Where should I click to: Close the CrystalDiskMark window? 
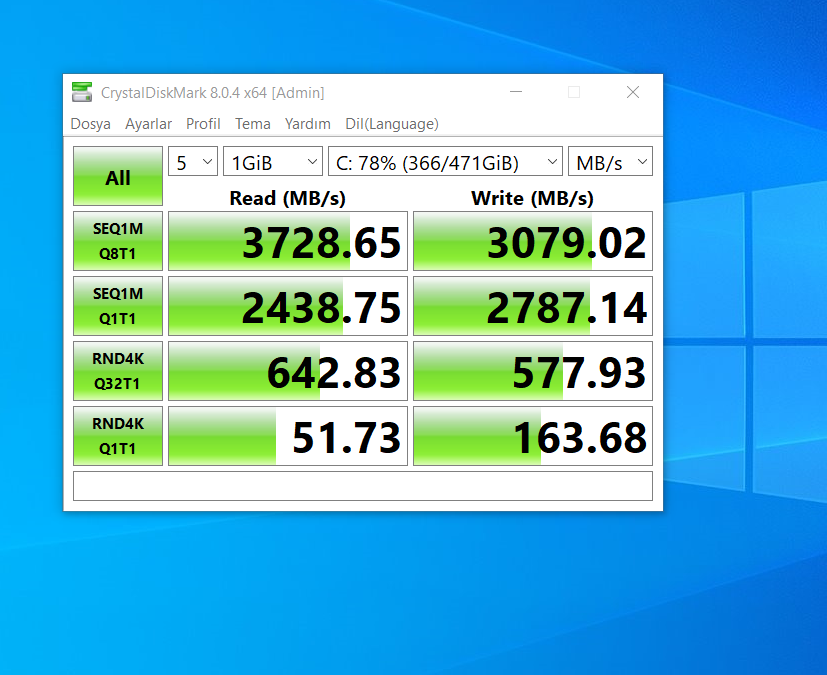(633, 92)
